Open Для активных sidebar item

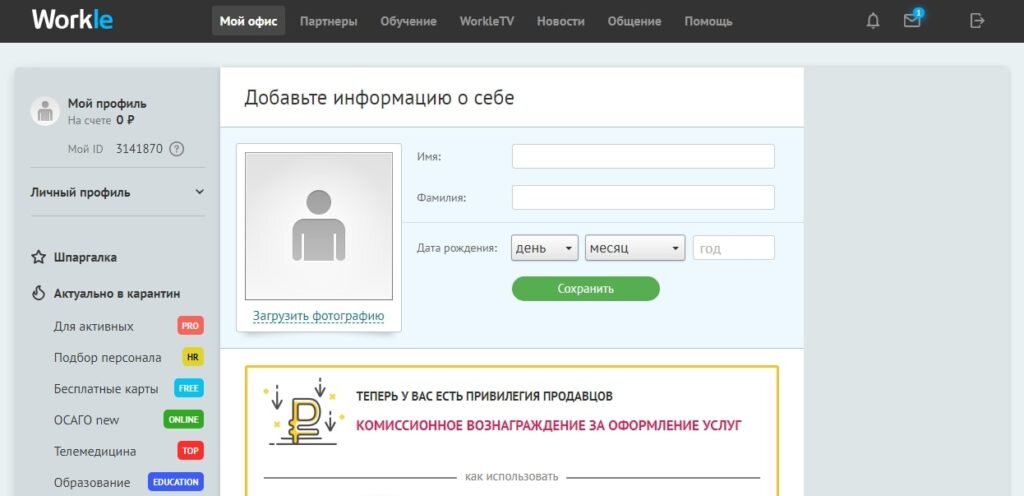pyautogui.click(x=94, y=326)
